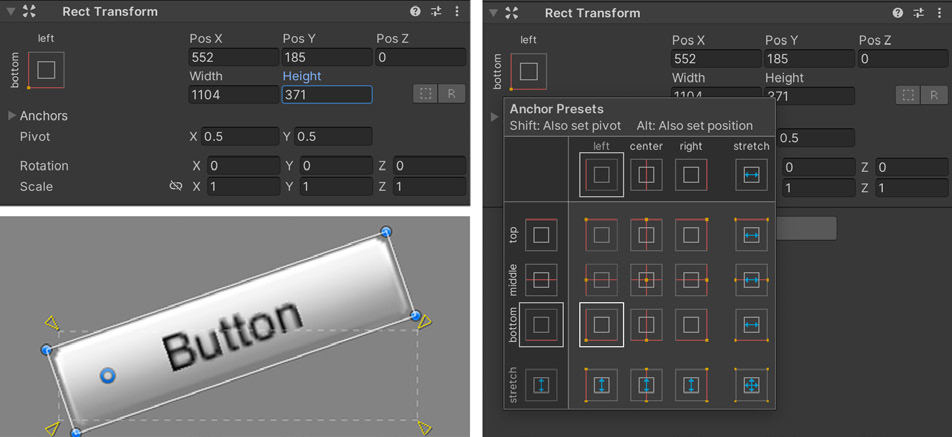Select the vertical-stretch left anchor preset
The image size is (952, 437).
(601, 385)
